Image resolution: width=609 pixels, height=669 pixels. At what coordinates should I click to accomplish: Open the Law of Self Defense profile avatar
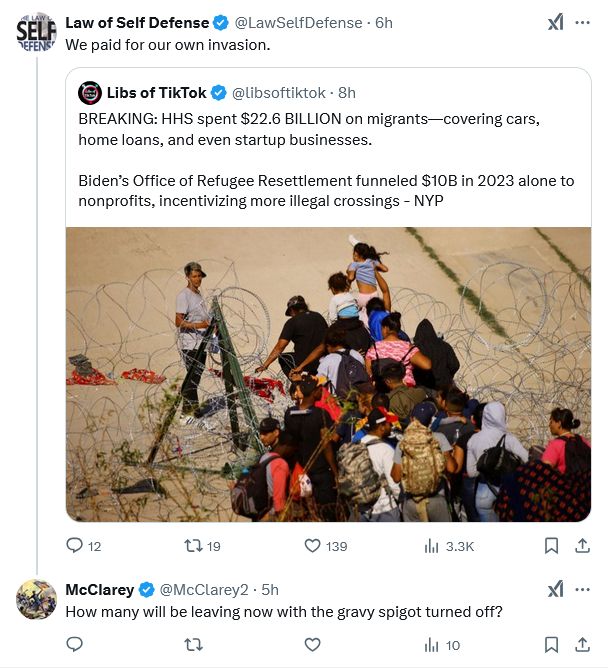pyautogui.click(x=36, y=33)
